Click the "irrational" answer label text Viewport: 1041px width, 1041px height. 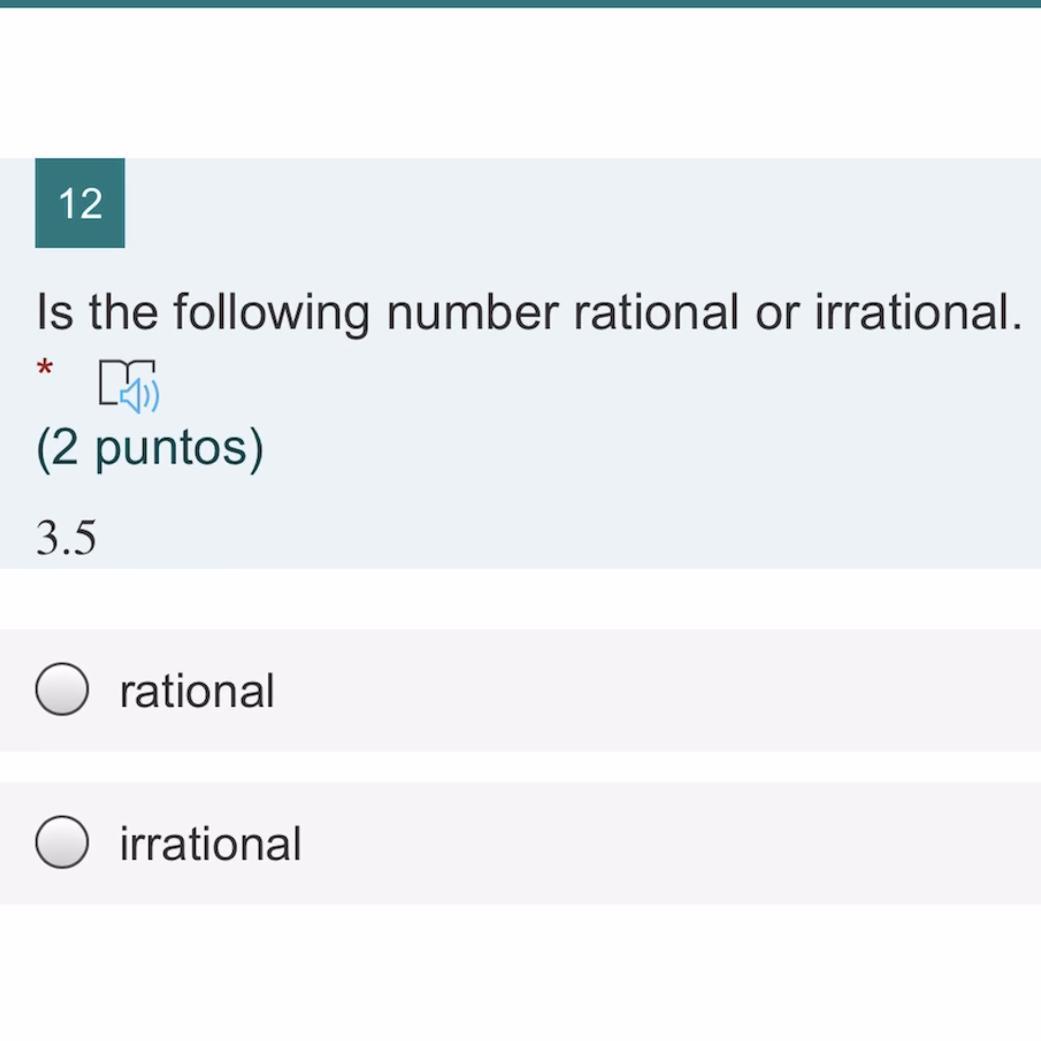[210, 843]
